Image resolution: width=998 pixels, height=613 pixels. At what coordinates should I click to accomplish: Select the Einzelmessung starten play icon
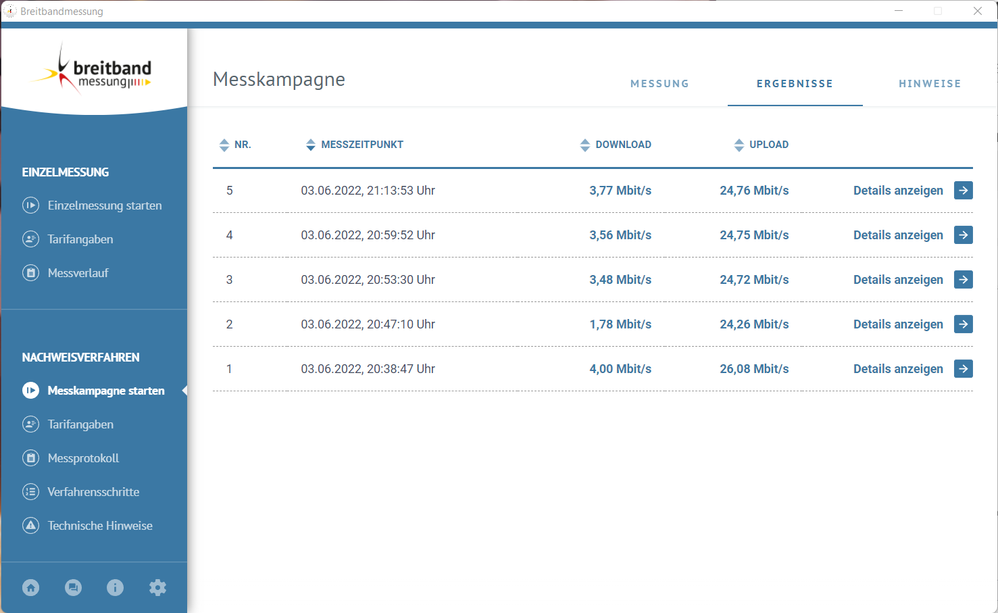[x=31, y=205]
